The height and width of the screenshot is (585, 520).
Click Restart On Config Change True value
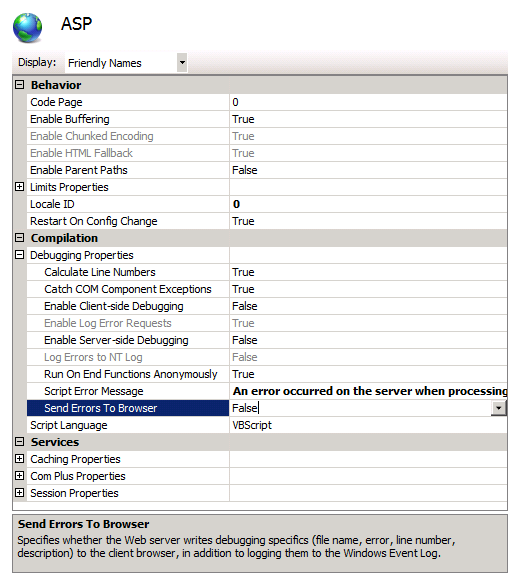[368, 221]
